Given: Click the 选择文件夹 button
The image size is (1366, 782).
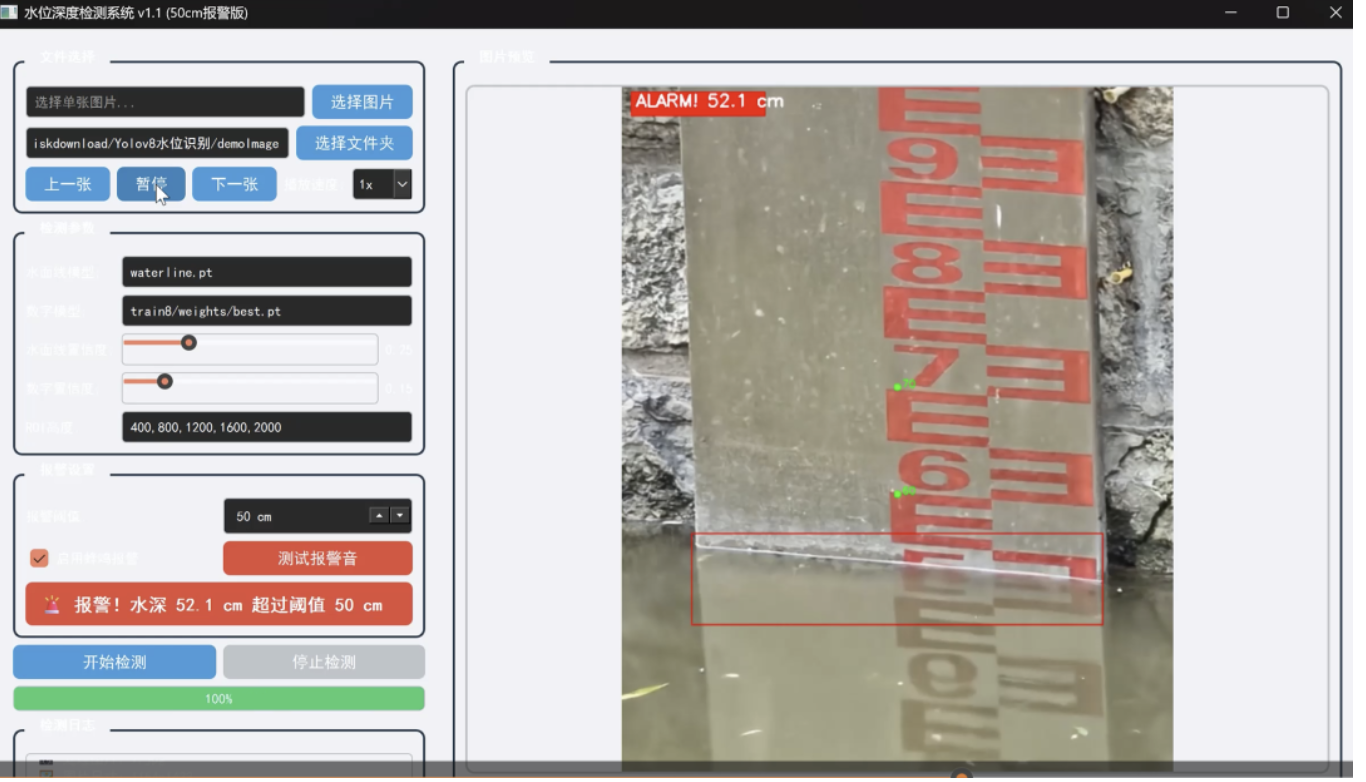Looking at the screenshot, I should point(354,143).
